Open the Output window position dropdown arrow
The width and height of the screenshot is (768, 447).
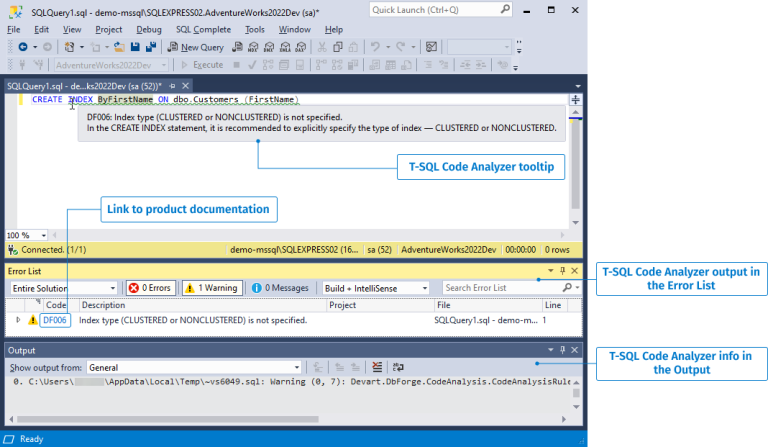(551, 350)
